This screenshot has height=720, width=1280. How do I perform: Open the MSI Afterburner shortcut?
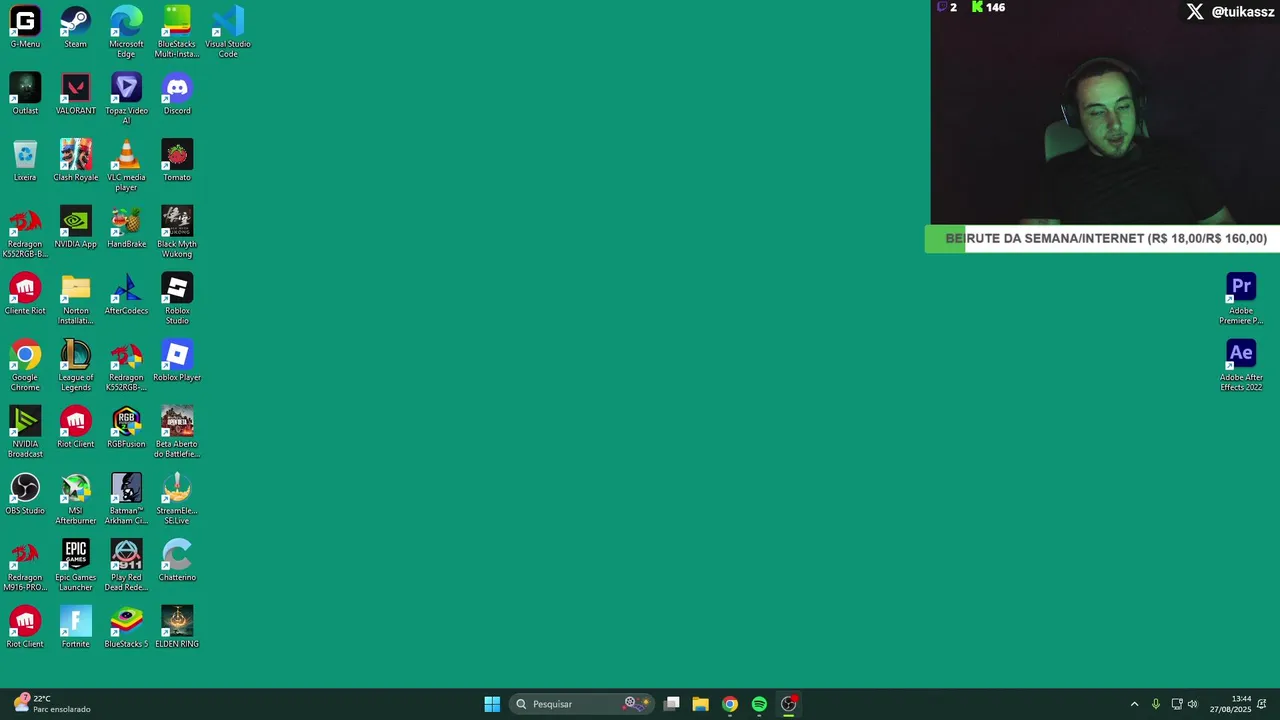(76, 499)
